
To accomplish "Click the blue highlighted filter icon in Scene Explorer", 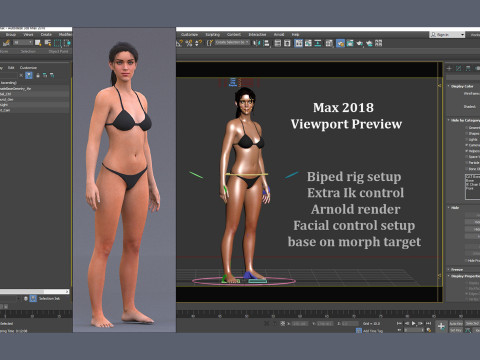I will [29, 75].
